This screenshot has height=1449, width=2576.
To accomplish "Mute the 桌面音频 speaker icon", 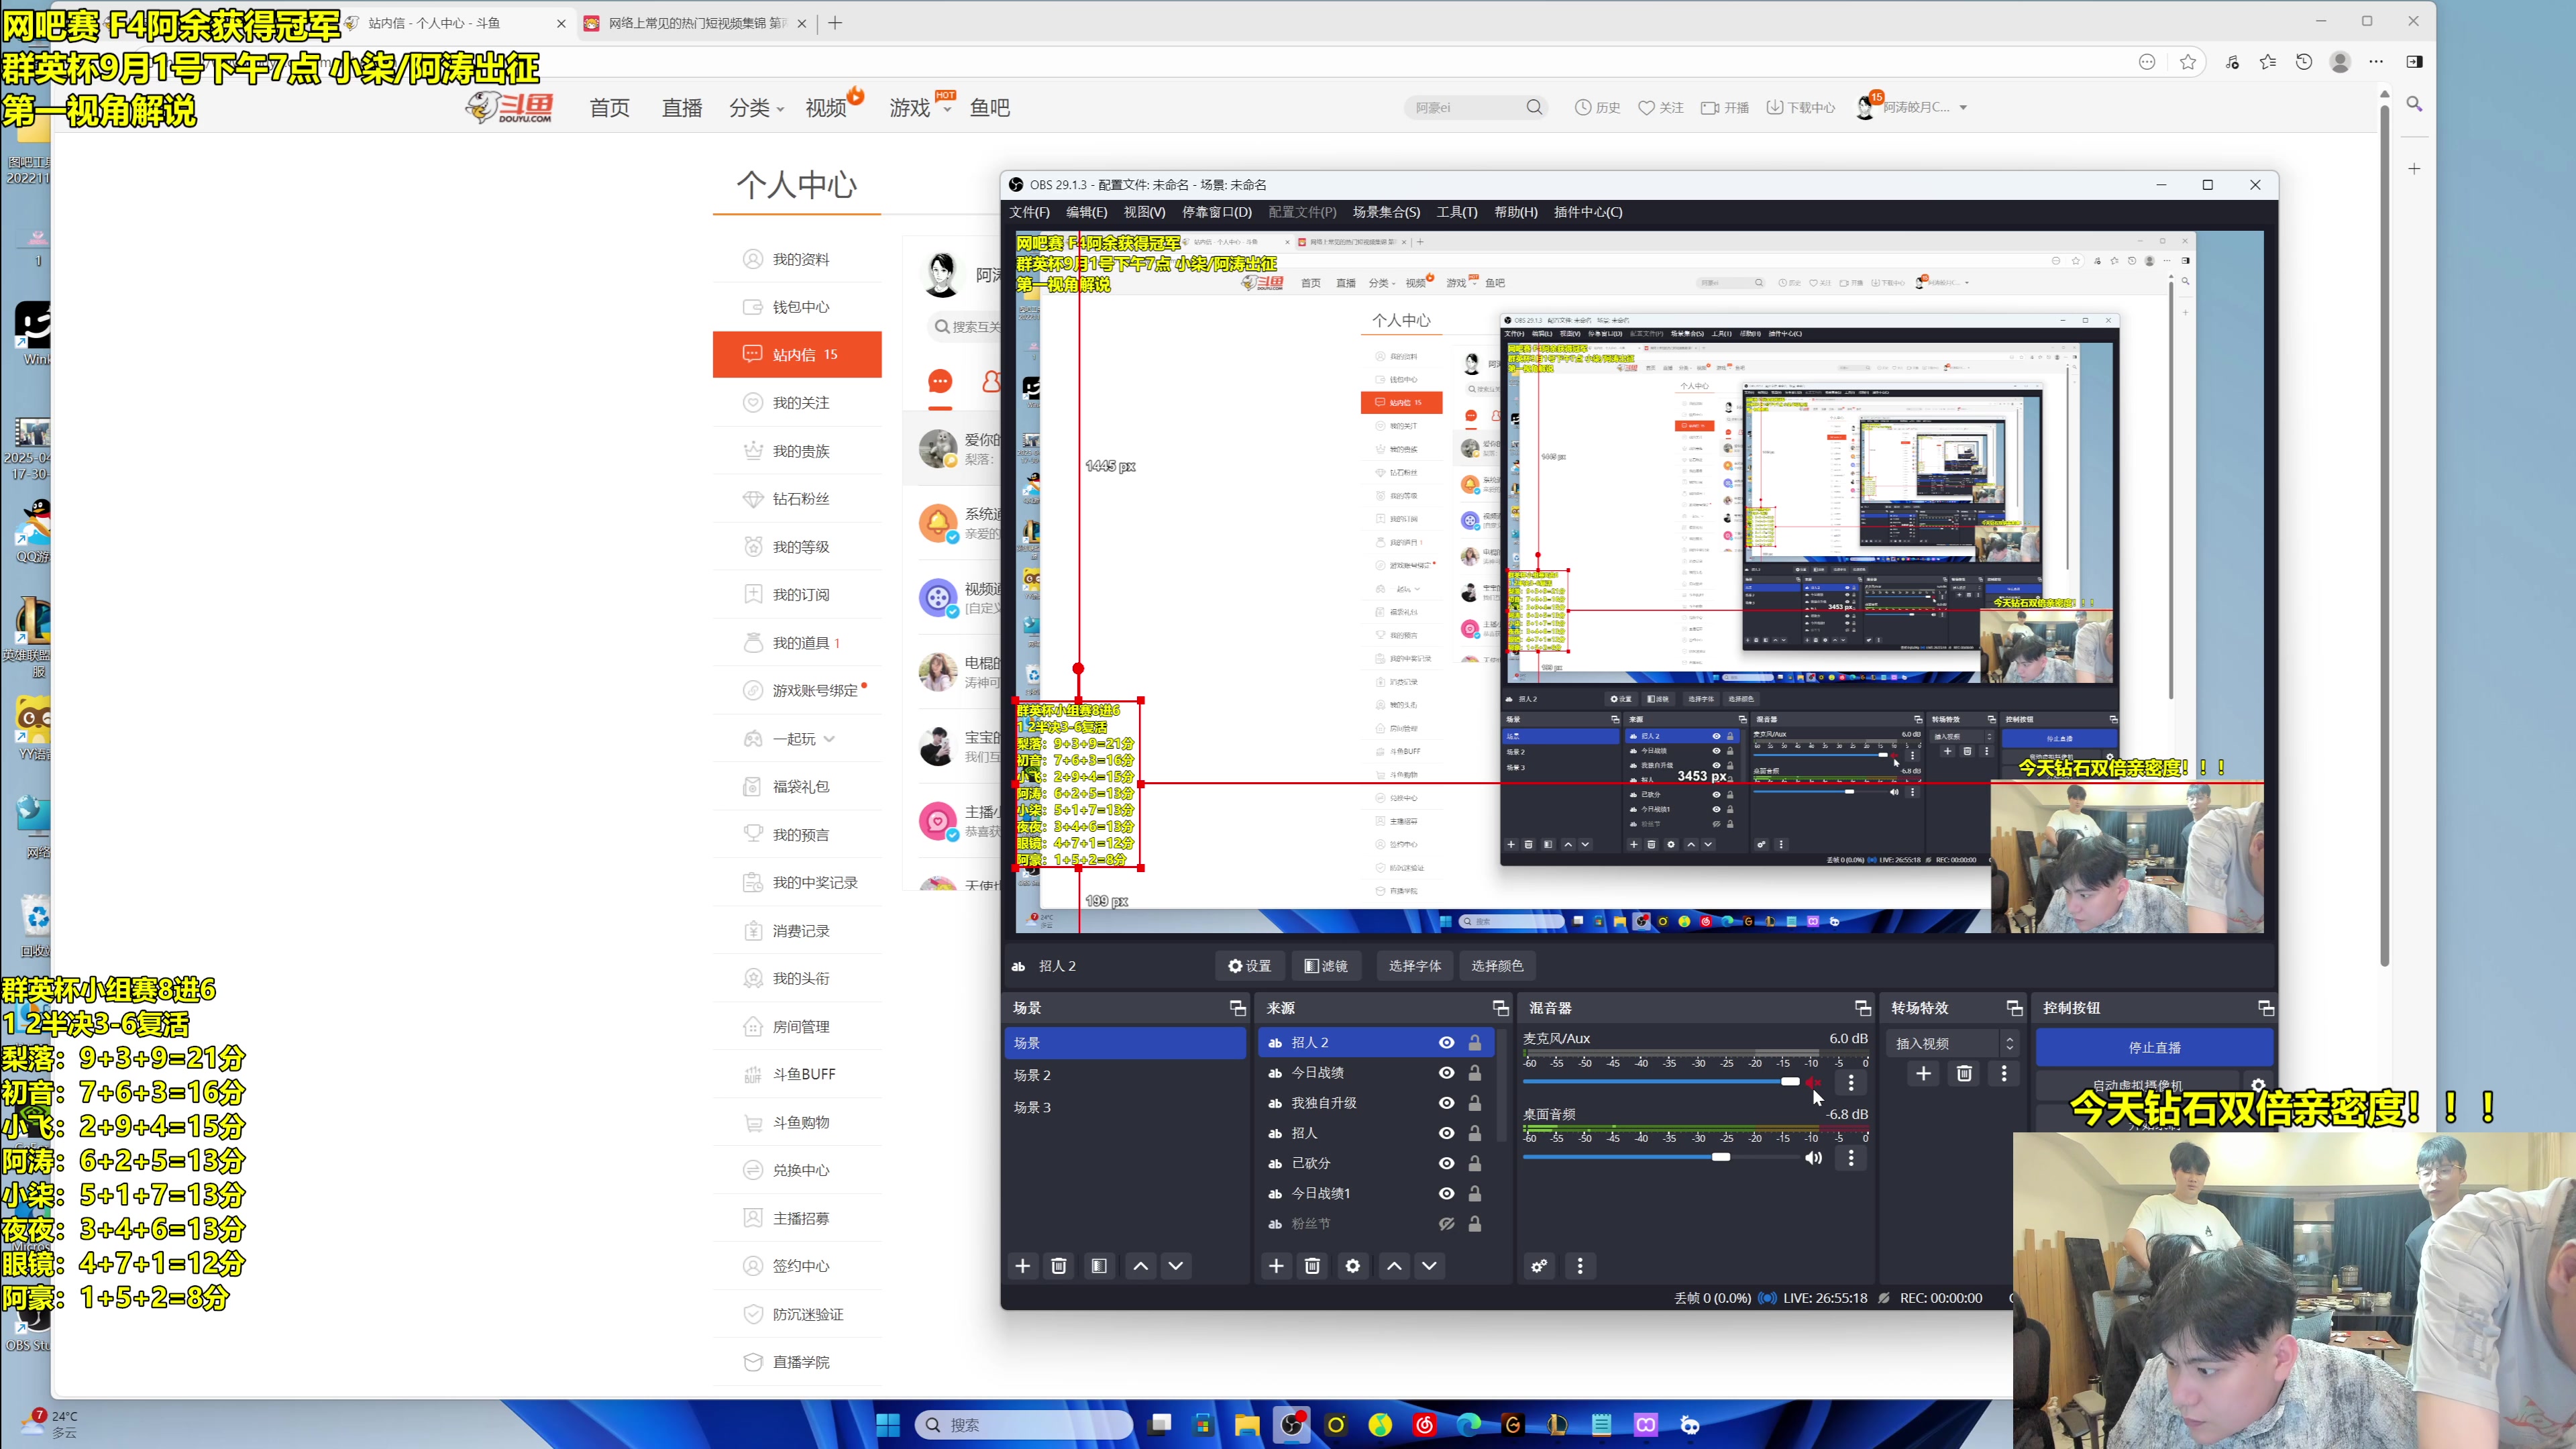I will [1813, 1158].
